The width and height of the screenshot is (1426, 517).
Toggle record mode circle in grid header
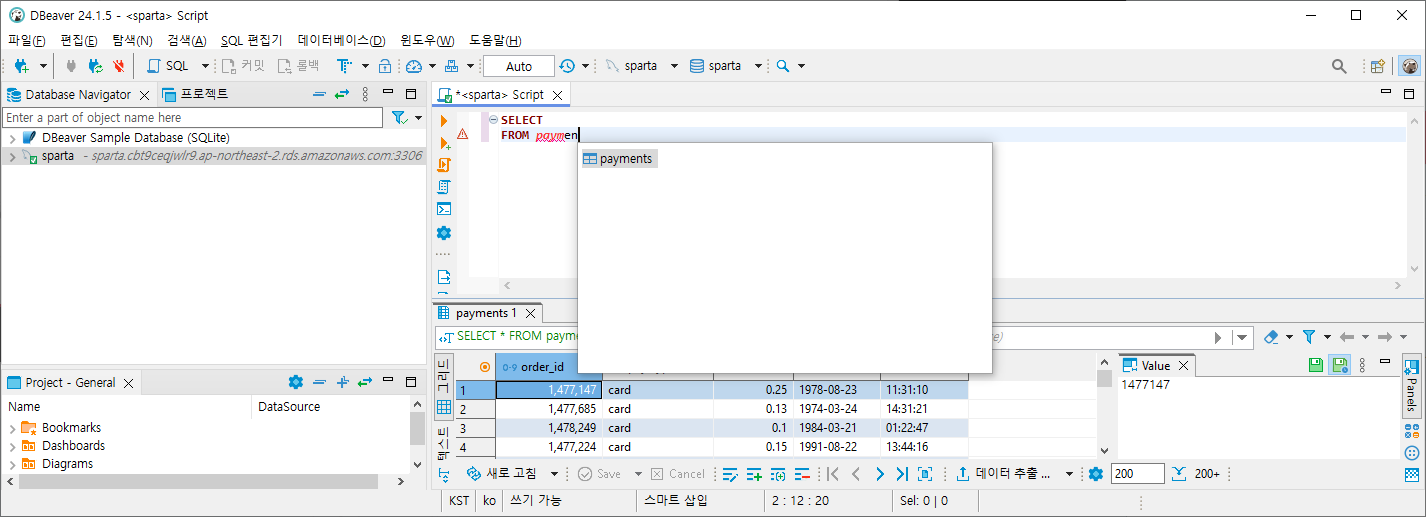pos(485,366)
